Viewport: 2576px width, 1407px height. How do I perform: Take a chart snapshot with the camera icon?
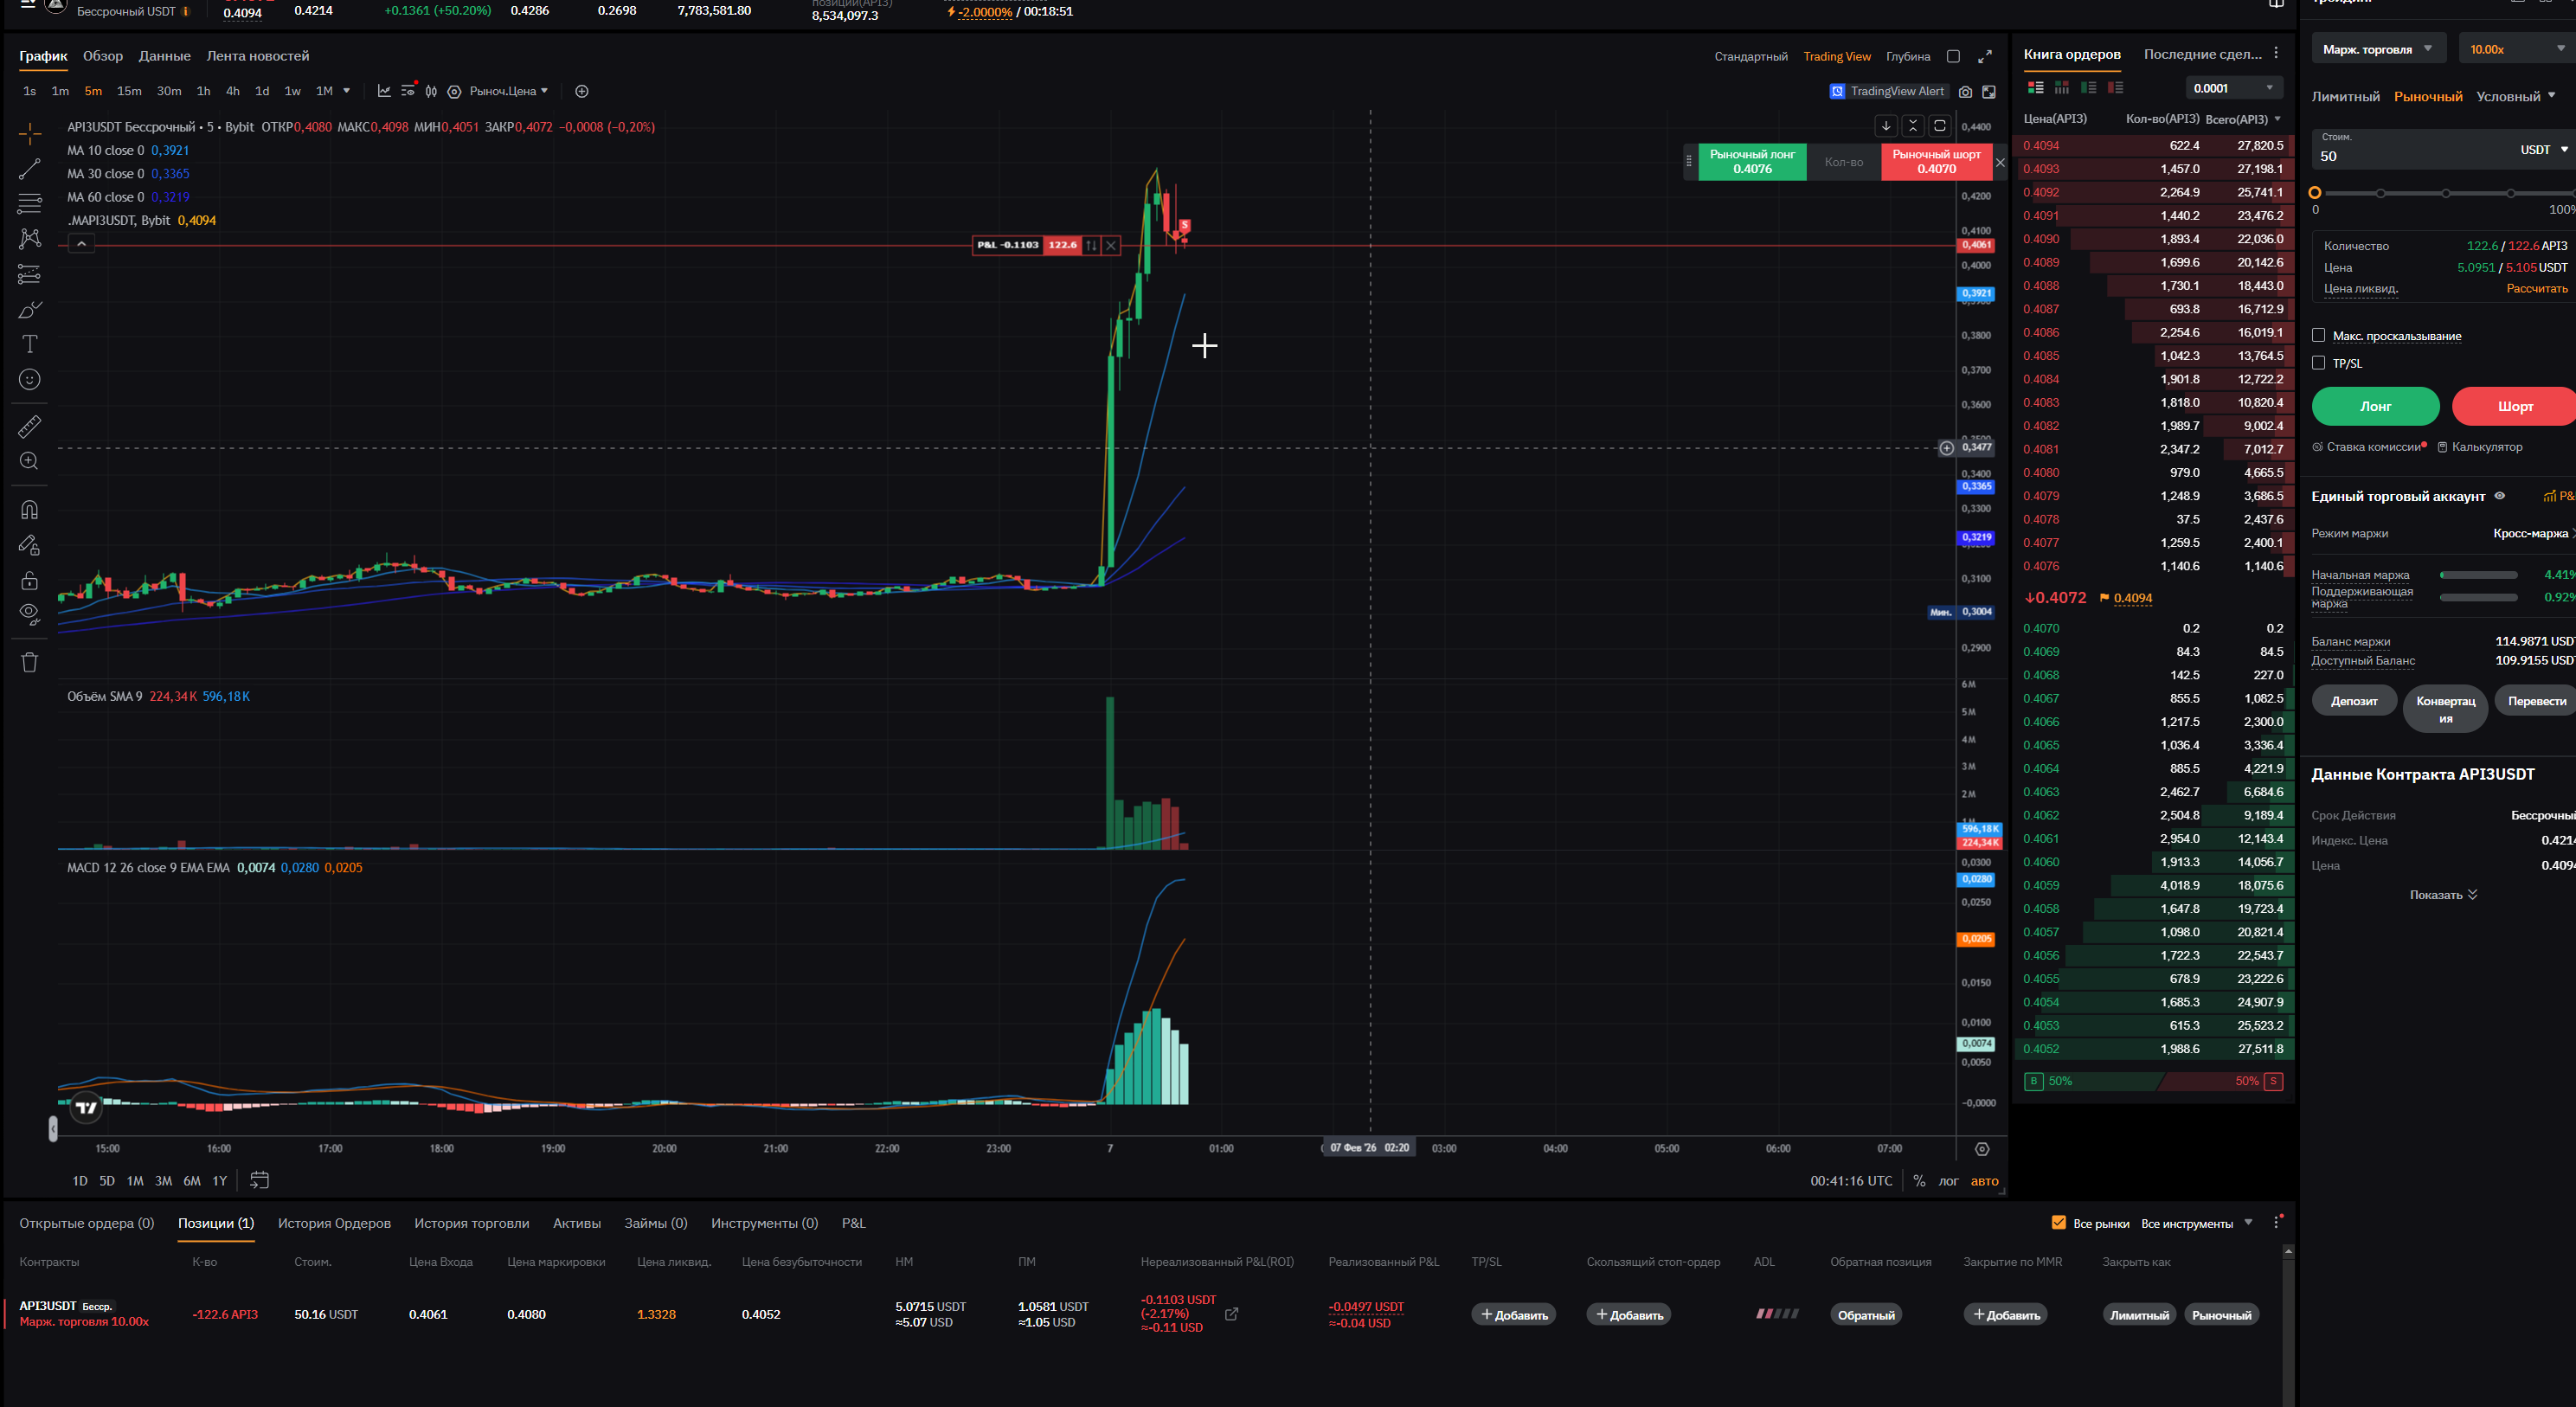click(1965, 92)
